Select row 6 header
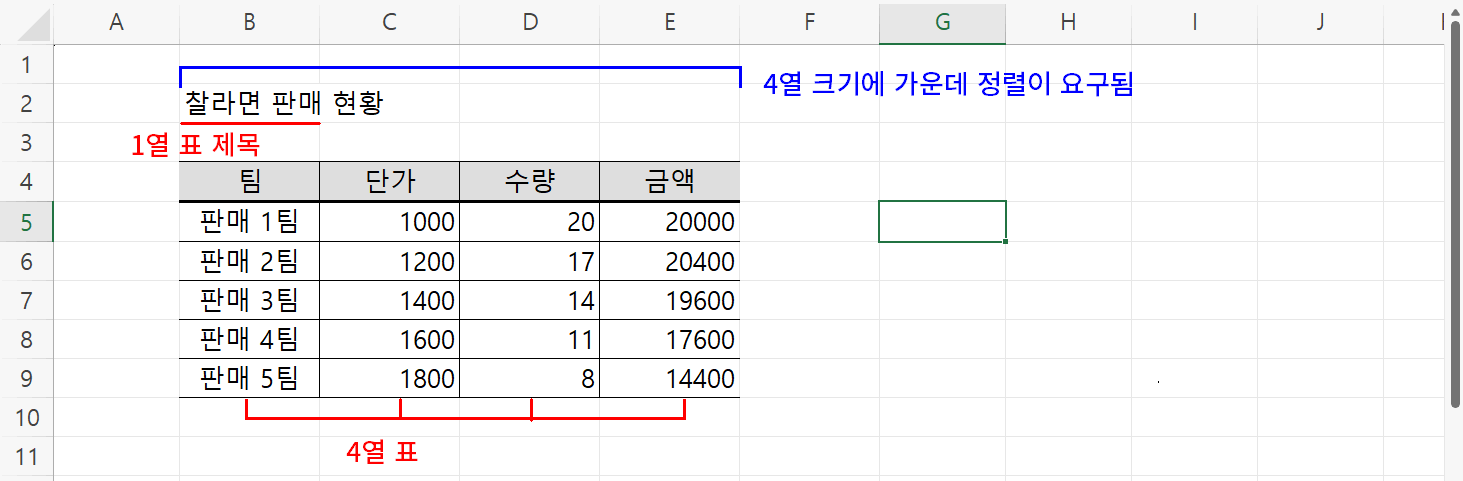Image resolution: width=1463 pixels, height=481 pixels. point(27,261)
